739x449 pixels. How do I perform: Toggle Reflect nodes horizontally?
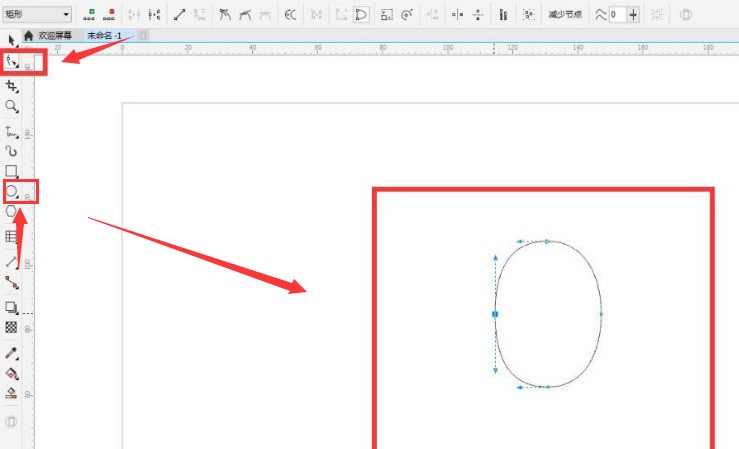[457, 15]
